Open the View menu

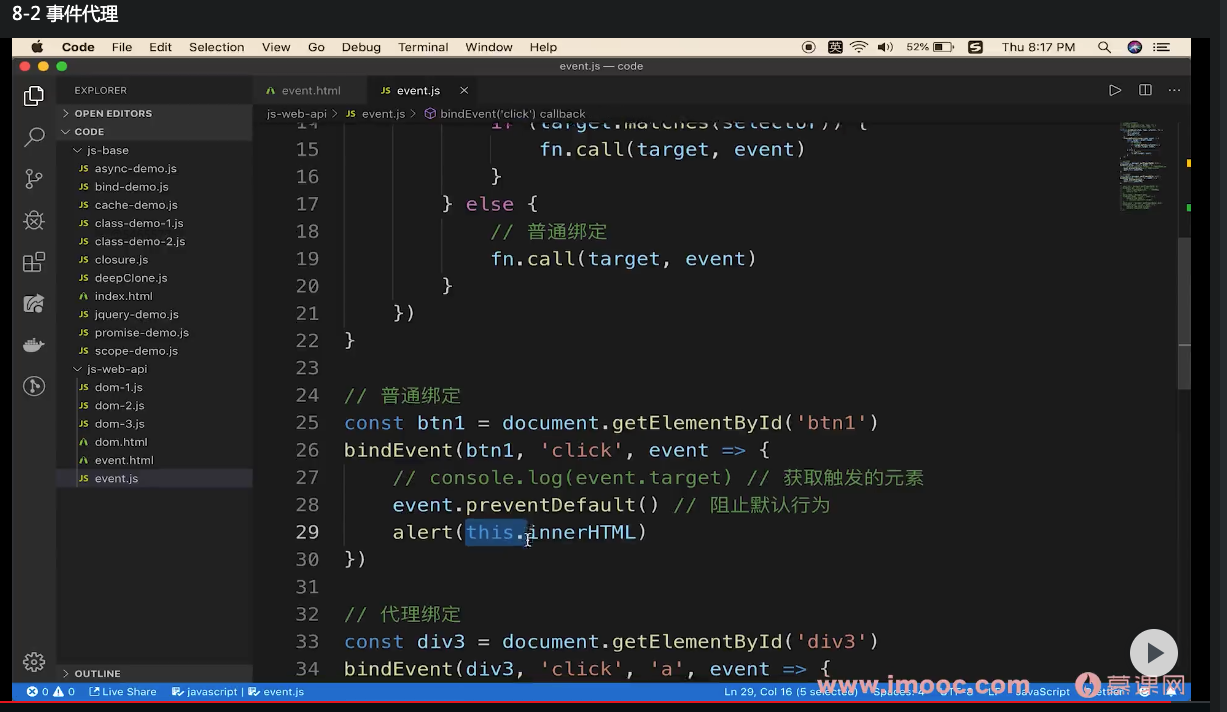[x=276, y=47]
